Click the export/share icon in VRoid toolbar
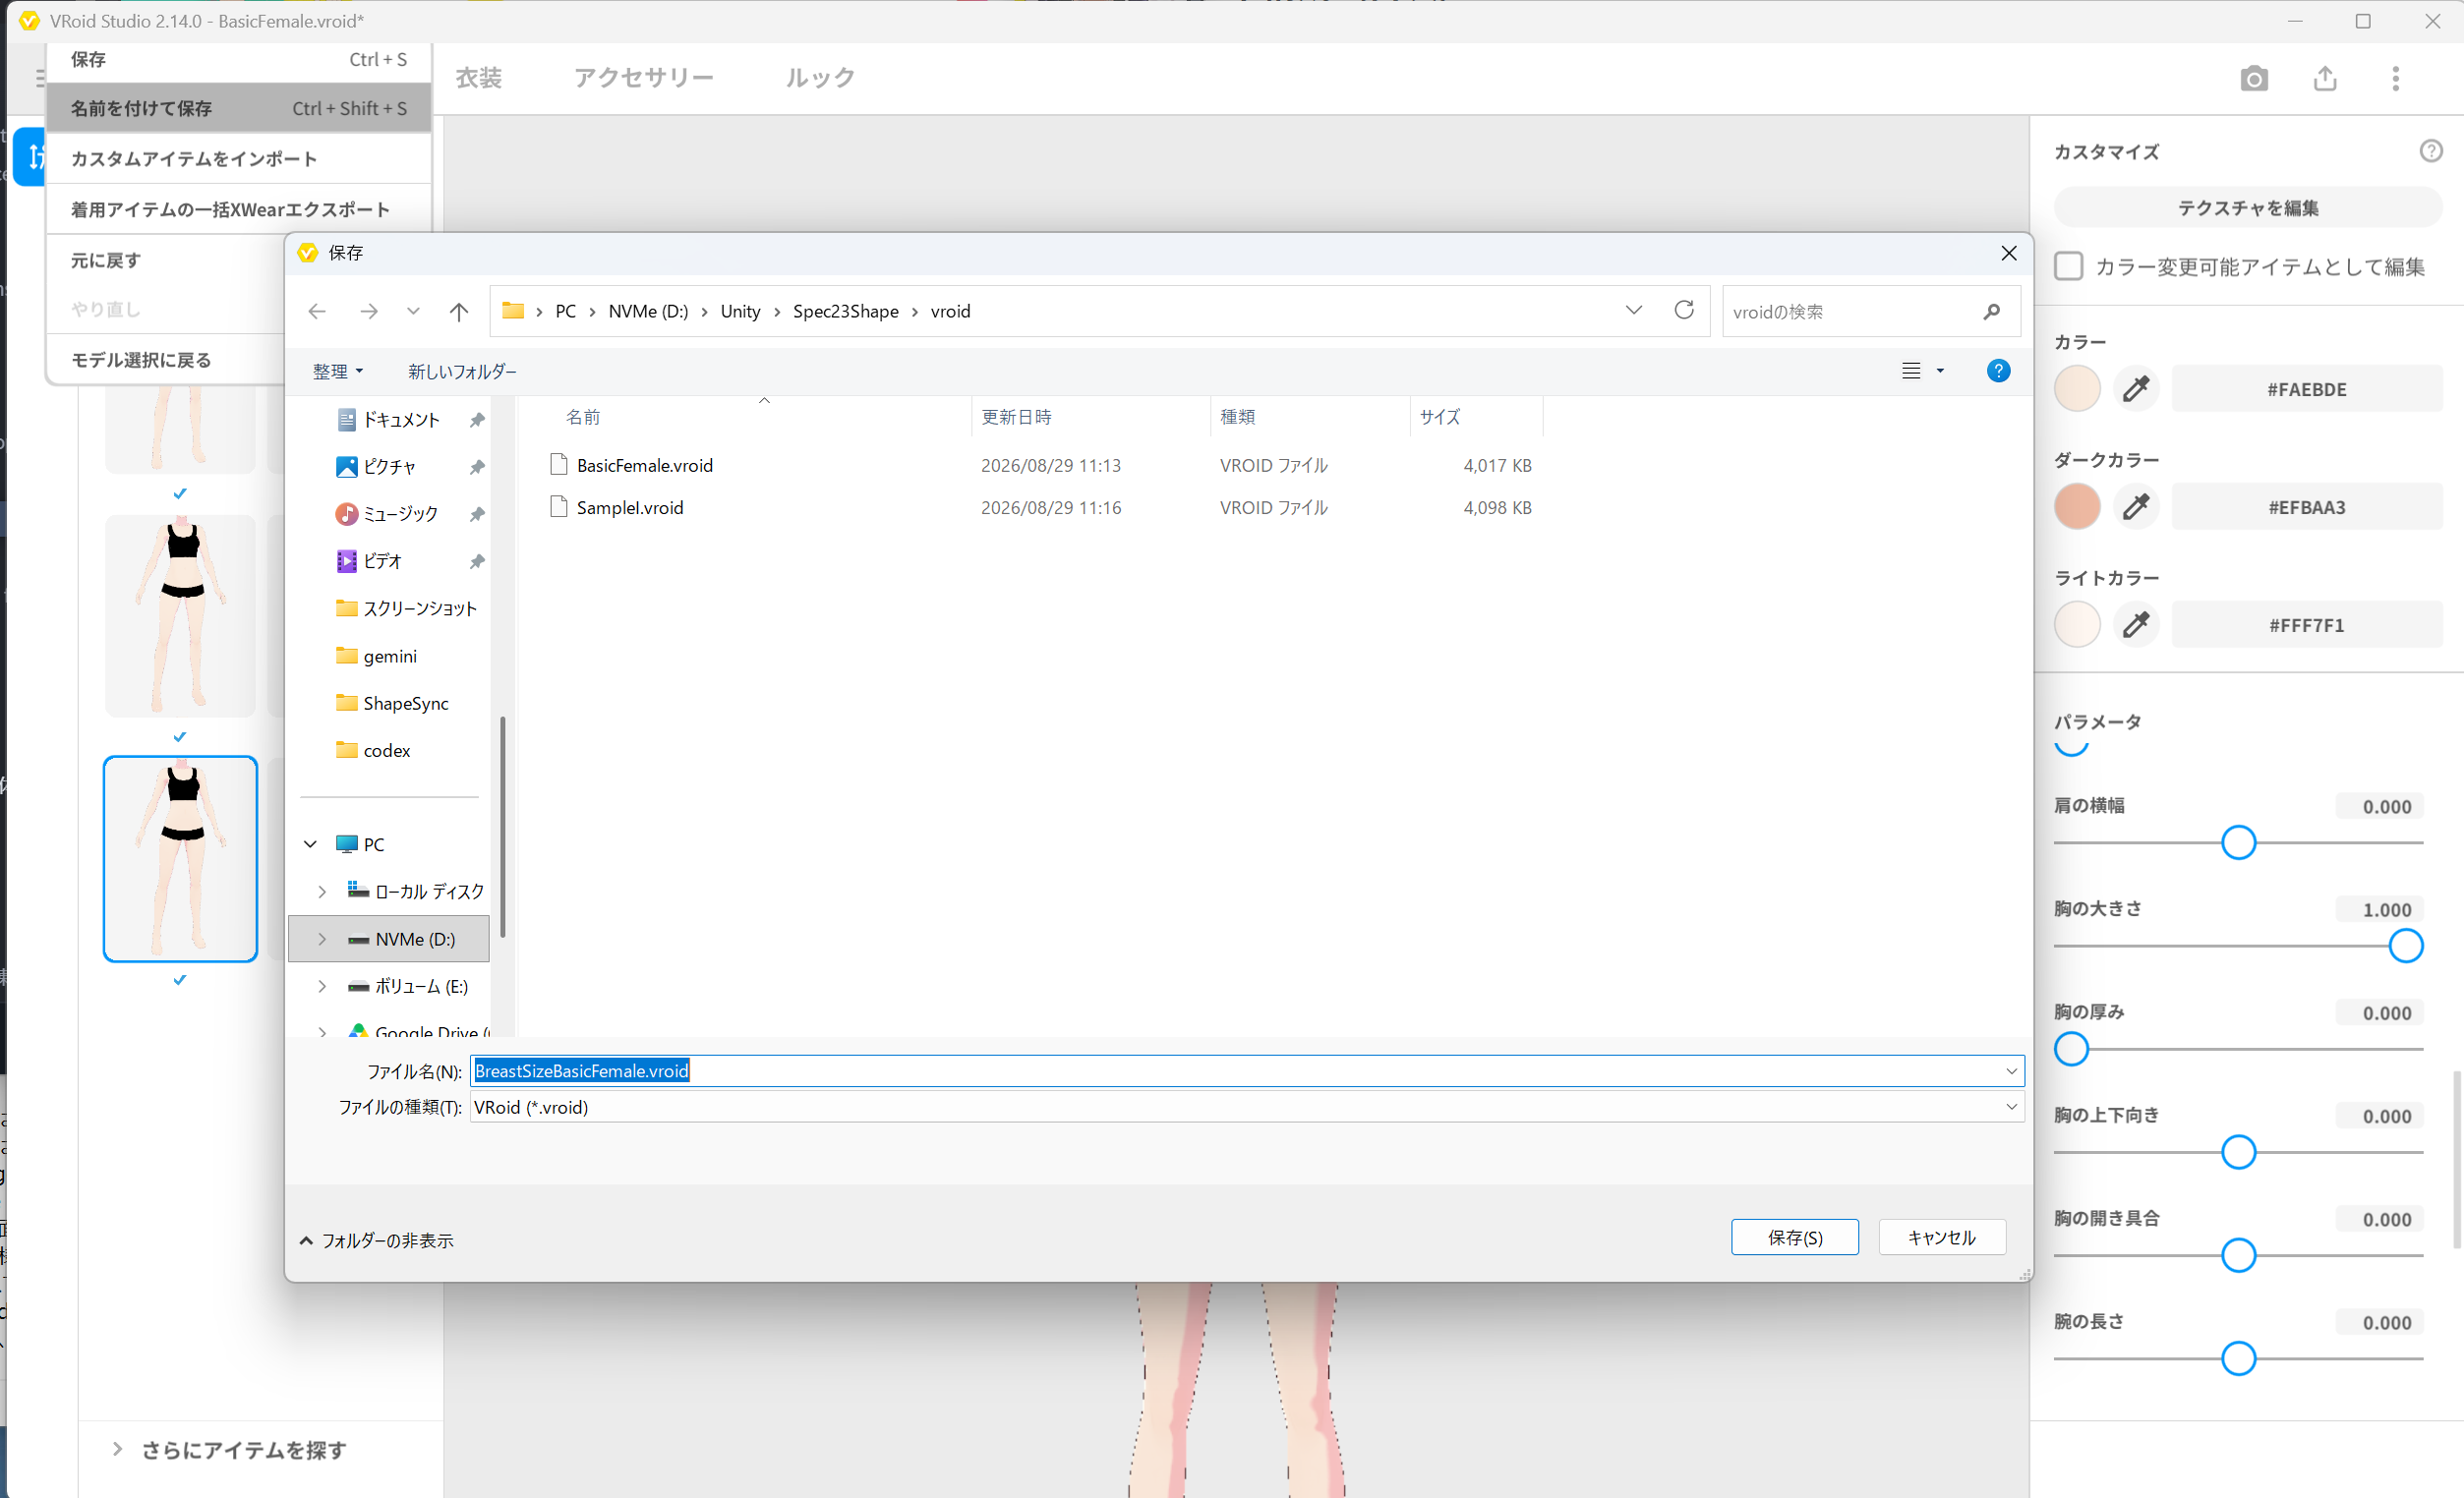 tap(2325, 78)
